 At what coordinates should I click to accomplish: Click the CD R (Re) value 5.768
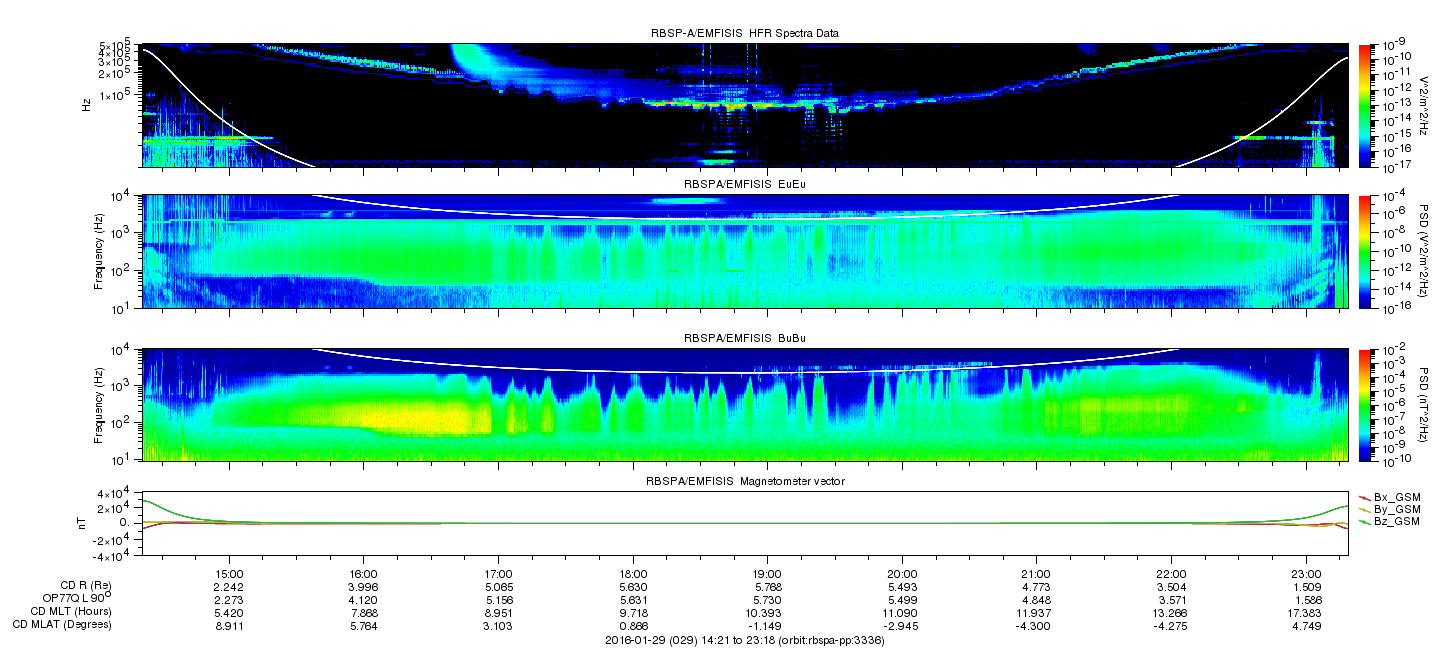click(x=767, y=586)
